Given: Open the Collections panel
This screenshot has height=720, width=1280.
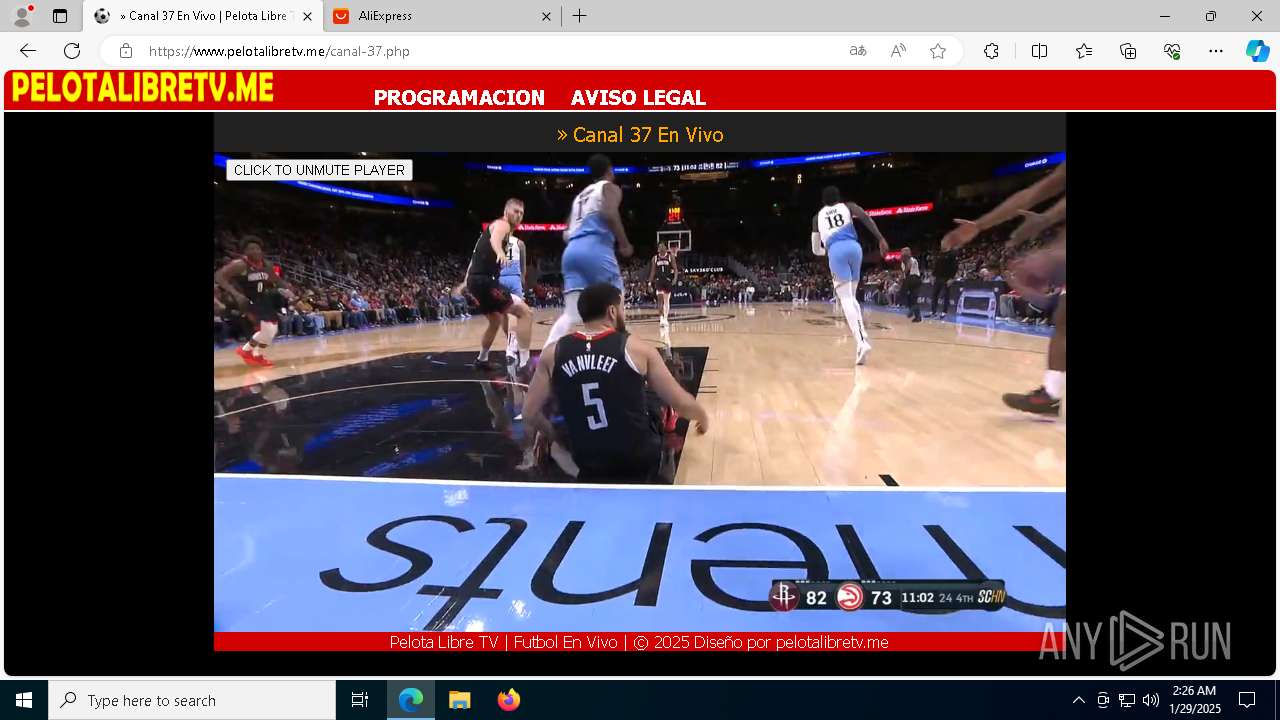Looking at the screenshot, I should 1128,51.
